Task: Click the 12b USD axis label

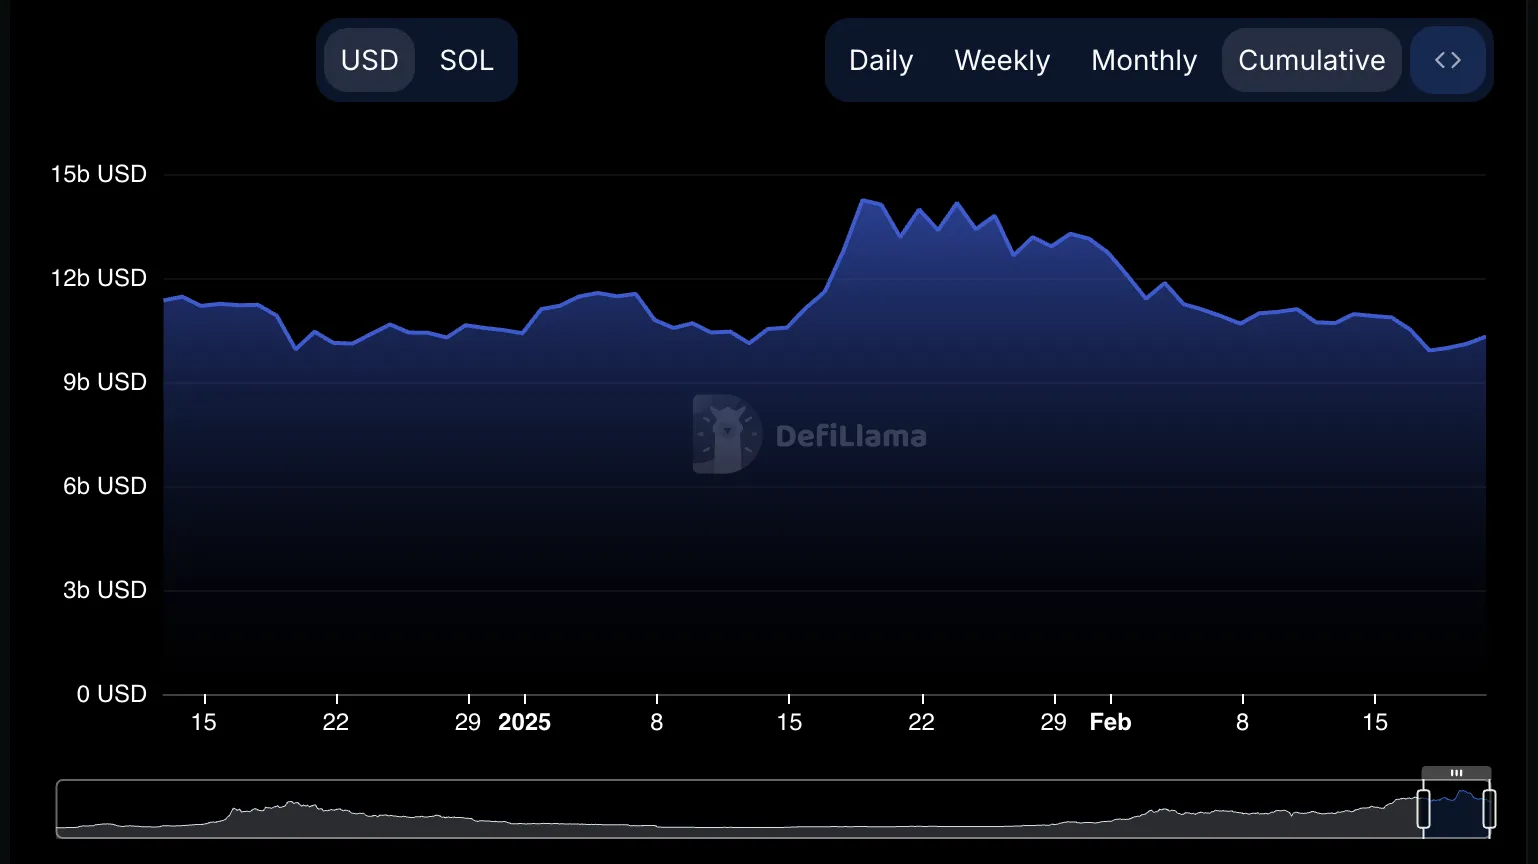Action: [x=99, y=278]
